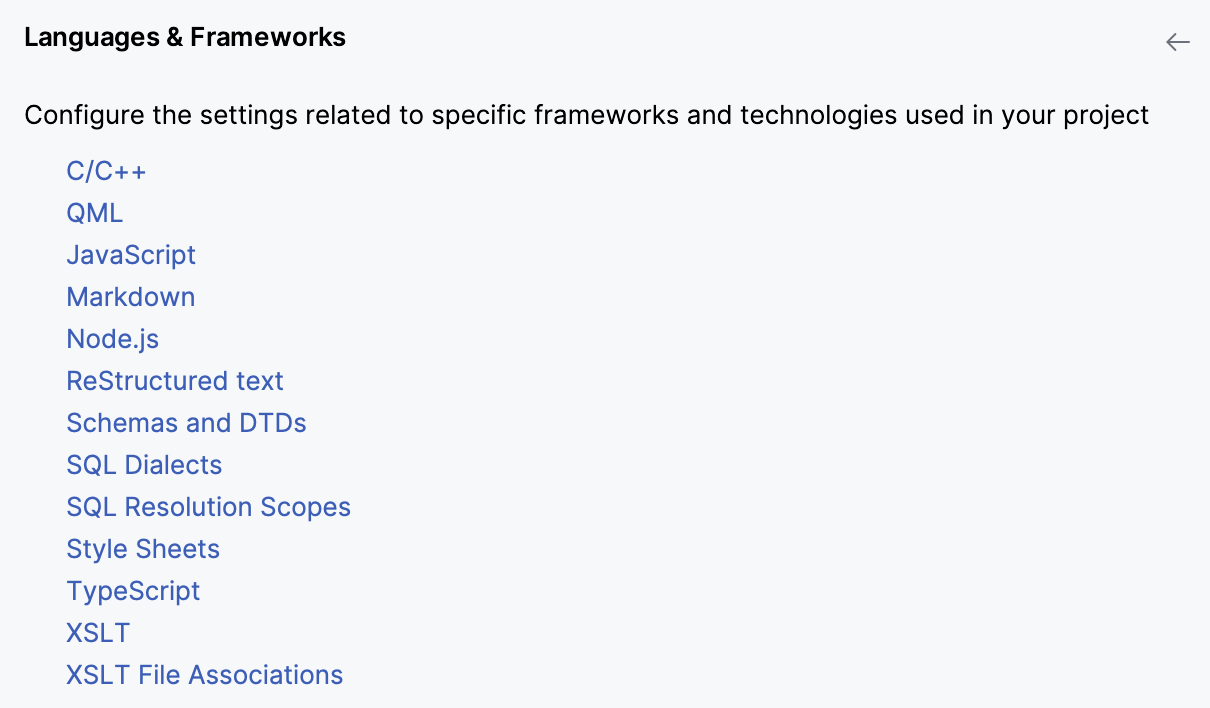
Task: Choose TypeScript from the technologies list
Action: point(133,590)
